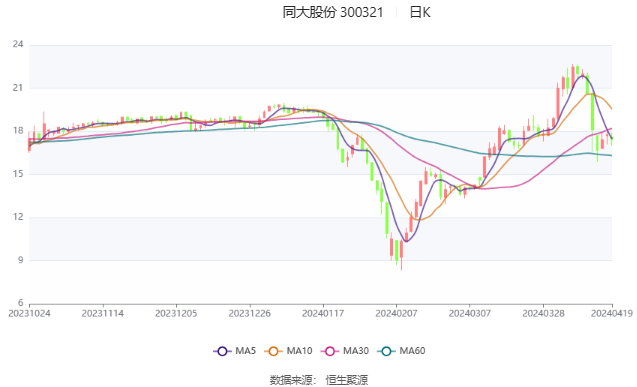The image size is (637, 387).
Task: Click the 24 y-axis value label
Action: click(18, 44)
